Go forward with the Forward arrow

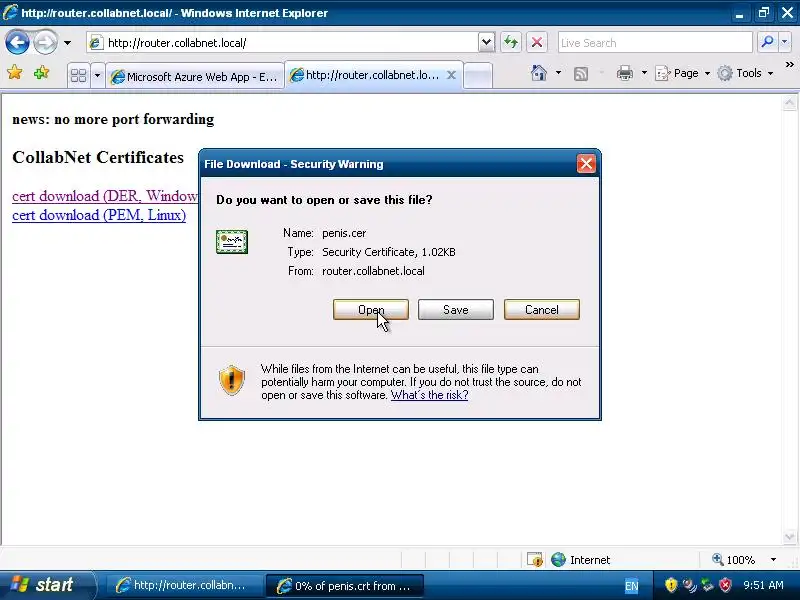(45, 42)
